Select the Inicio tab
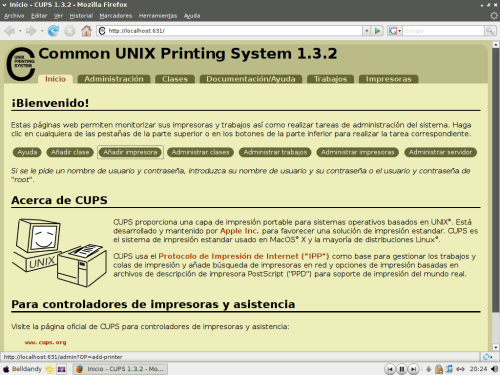The image size is (500, 375). tap(55, 79)
